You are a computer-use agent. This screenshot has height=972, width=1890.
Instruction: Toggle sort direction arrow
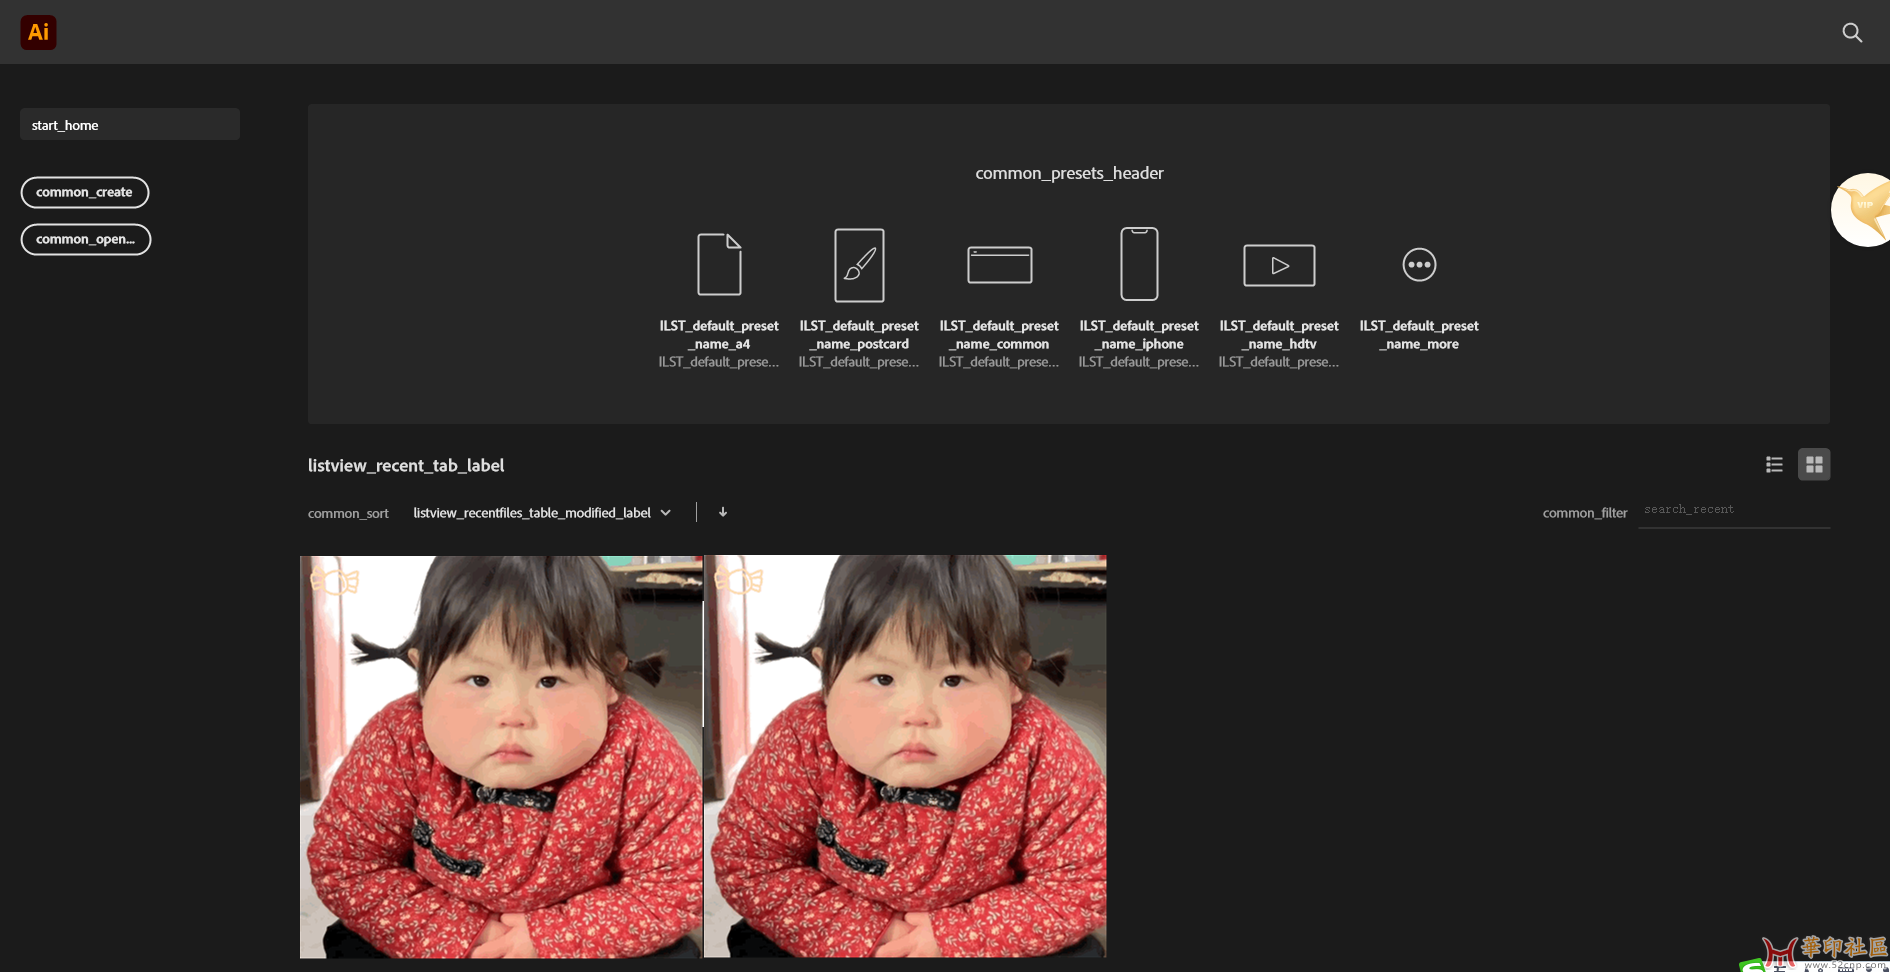(x=723, y=512)
